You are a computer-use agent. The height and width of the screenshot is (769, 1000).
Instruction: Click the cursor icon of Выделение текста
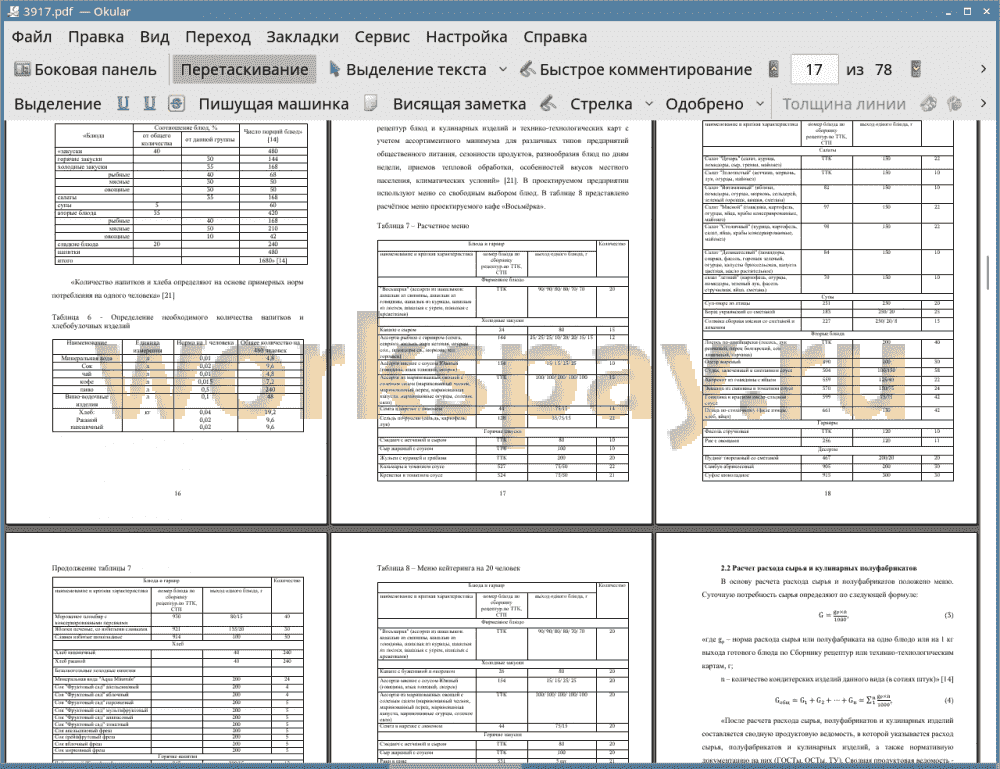(335, 69)
